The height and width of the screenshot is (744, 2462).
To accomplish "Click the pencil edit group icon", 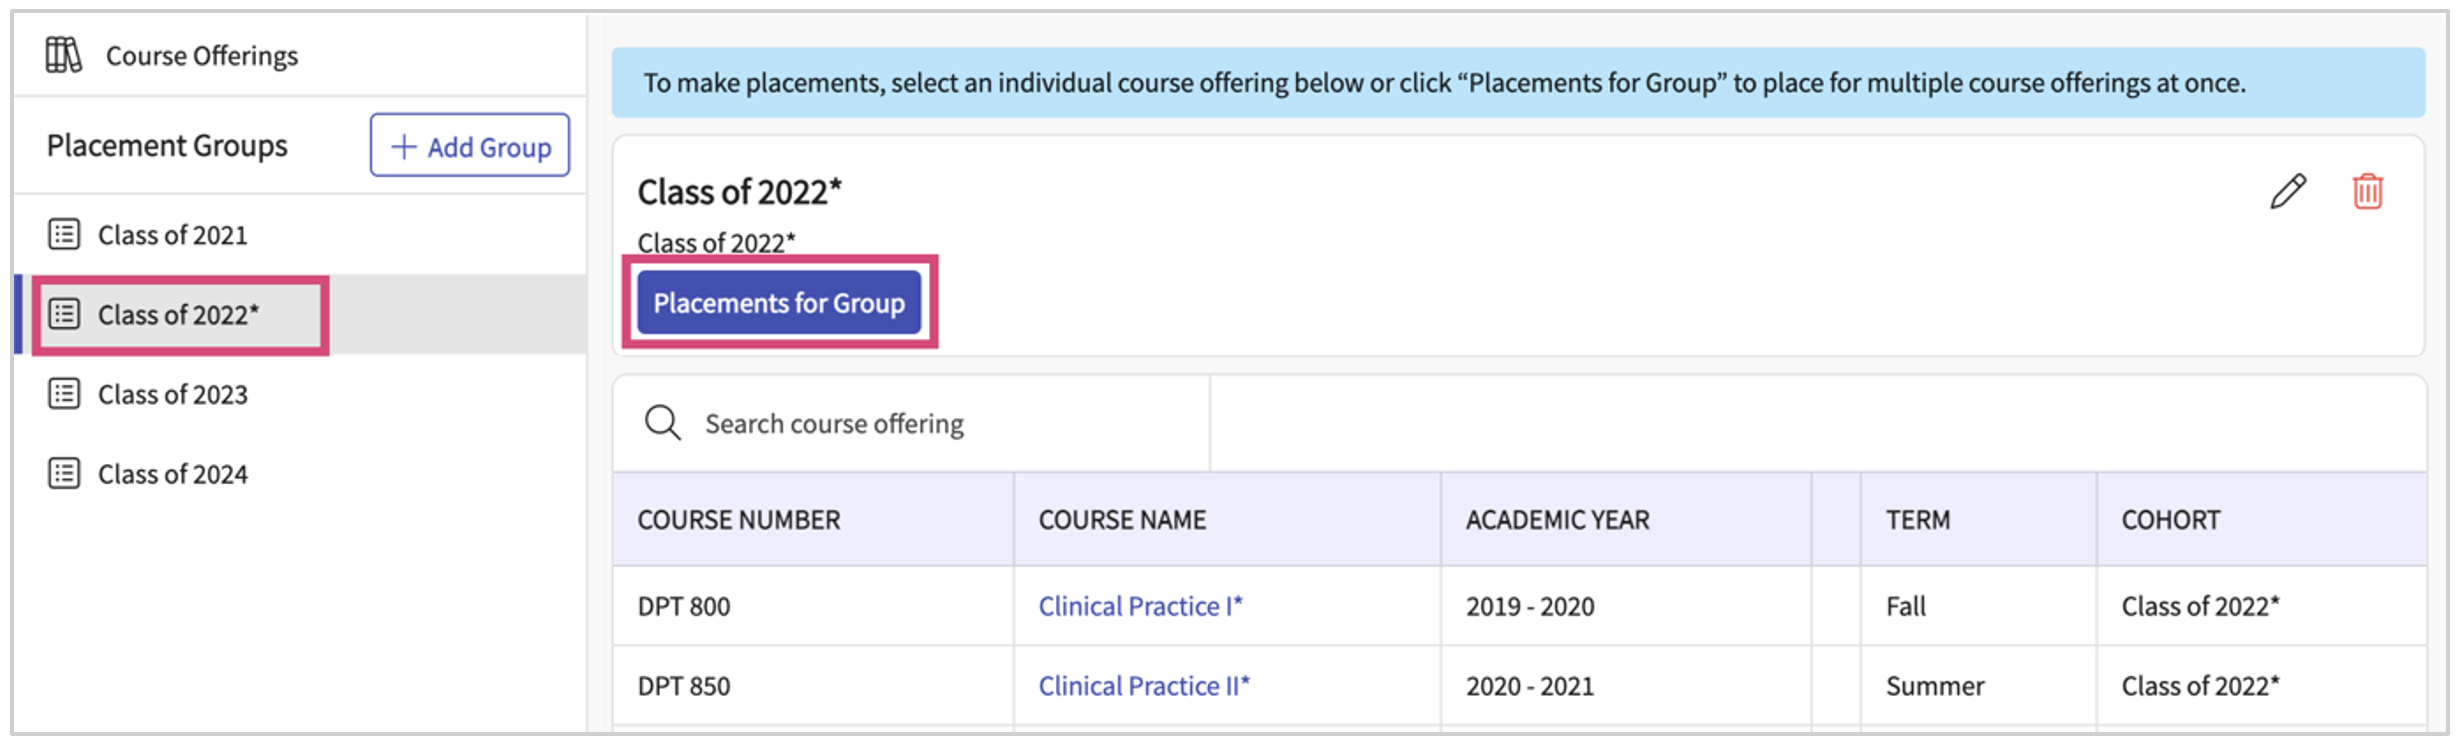I will pyautogui.click(x=2287, y=191).
